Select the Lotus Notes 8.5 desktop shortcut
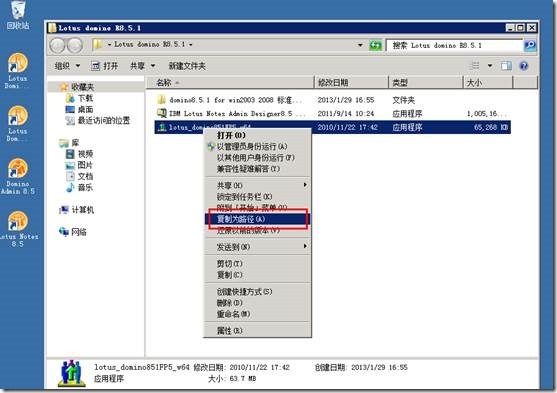Image resolution: width=557 pixels, height=393 pixels. (18, 229)
